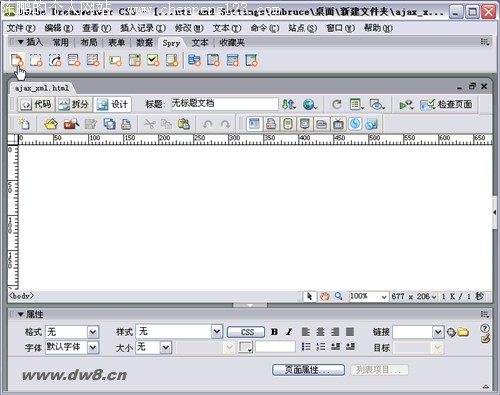The image size is (500, 395).
Task: Open the 链接 link dropdown arrow
Action: pos(438,332)
